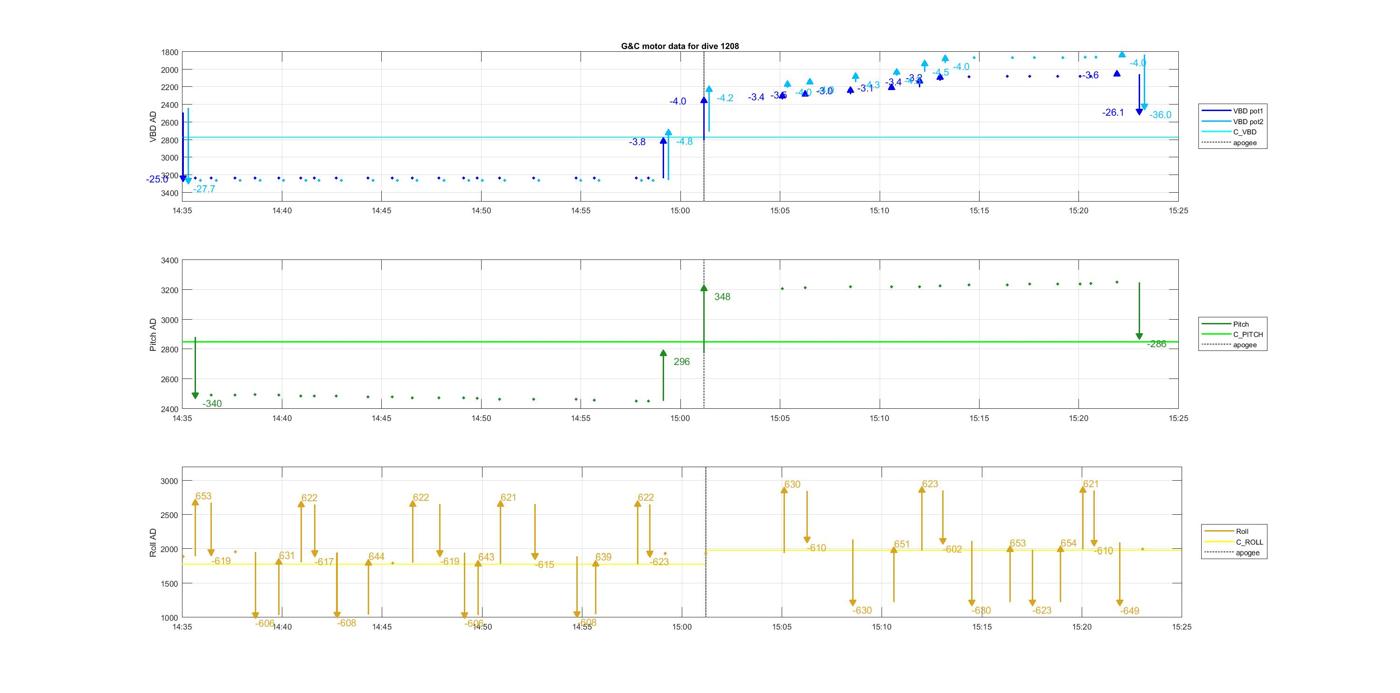This screenshot has width=1400, height=693.
Task: Click the '-286' pitch data label
Action: click(x=1157, y=344)
